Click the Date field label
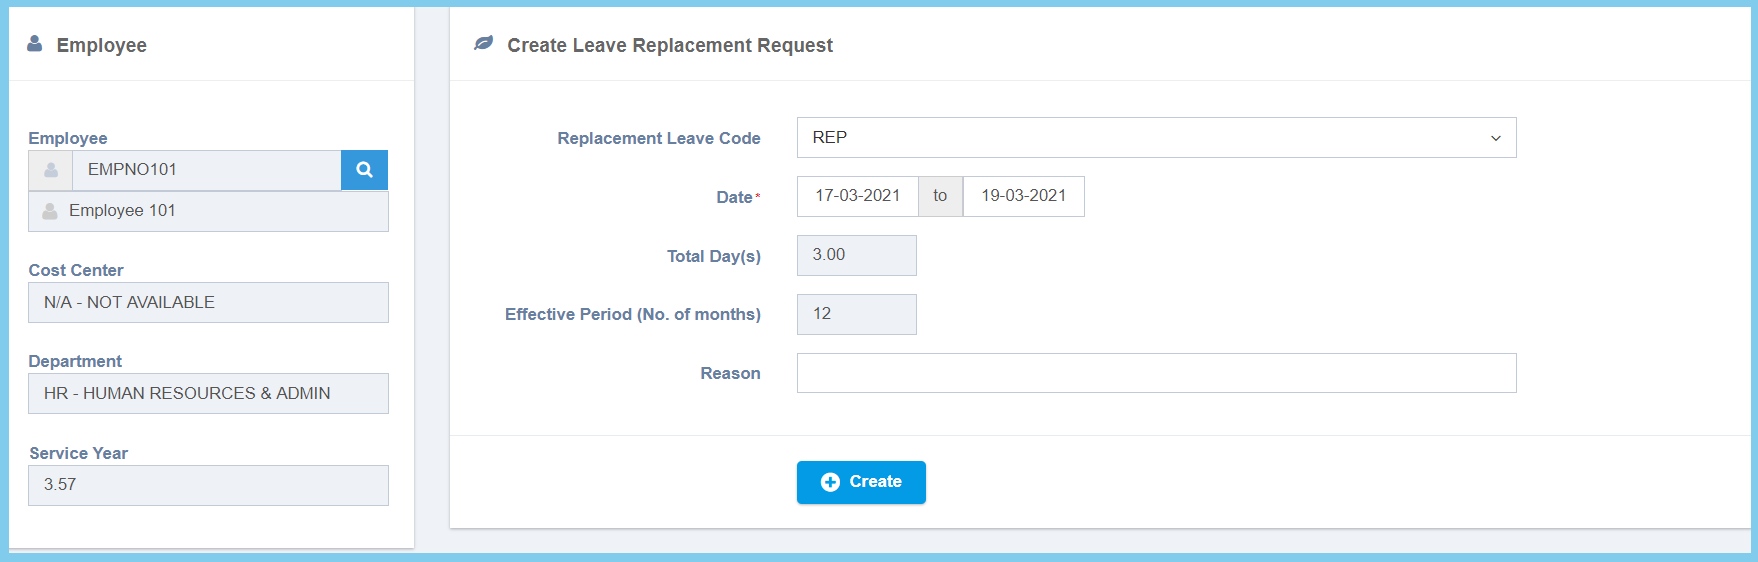1758x562 pixels. [x=734, y=197]
